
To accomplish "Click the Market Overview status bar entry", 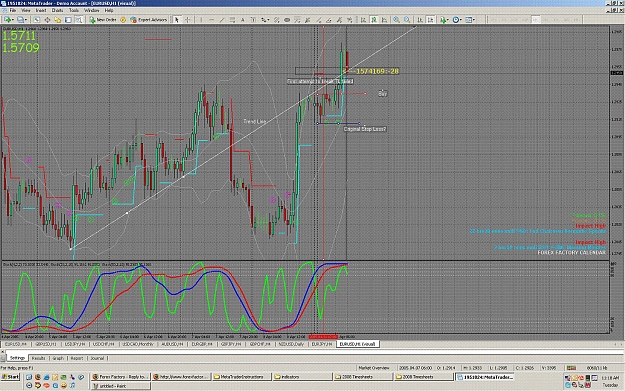I will pyautogui.click(x=374, y=367).
